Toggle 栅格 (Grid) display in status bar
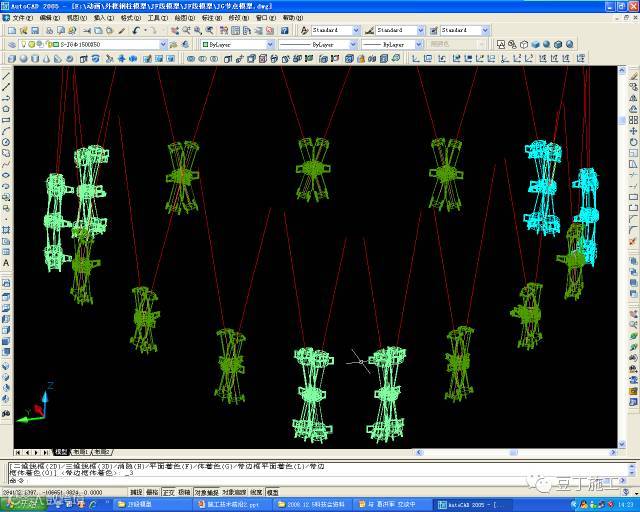 click(x=152, y=492)
